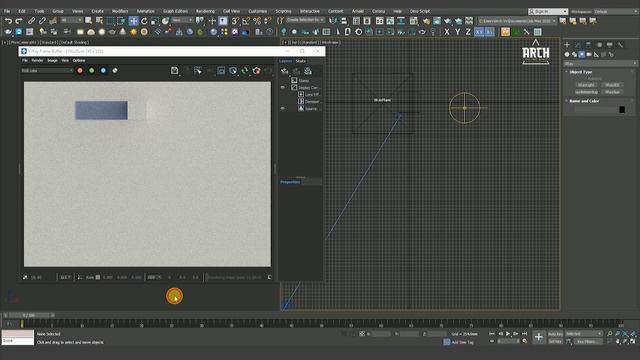Toggle the red channel in Frame Buffer
Viewport: 640px width, 360px height.
point(80,71)
